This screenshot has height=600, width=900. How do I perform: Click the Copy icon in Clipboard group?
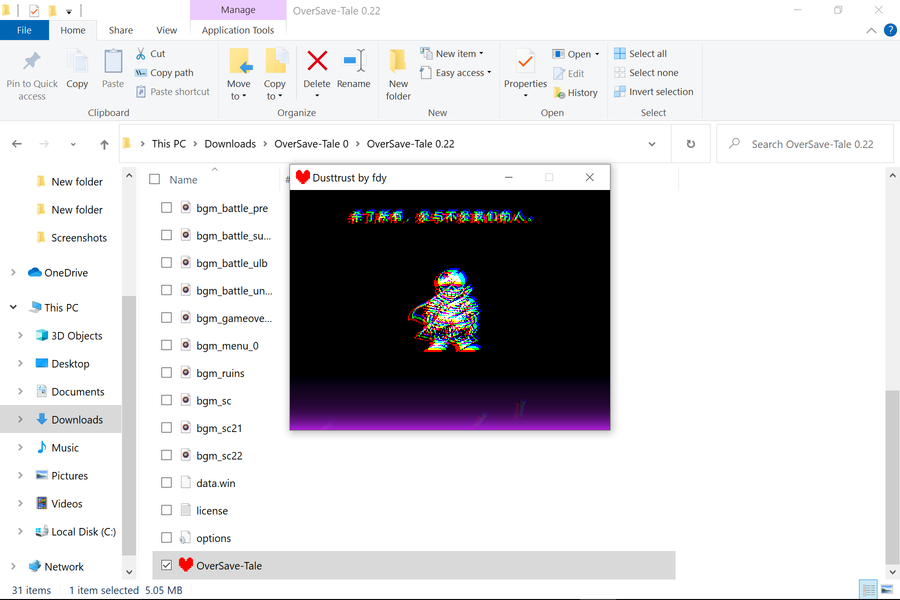77,61
